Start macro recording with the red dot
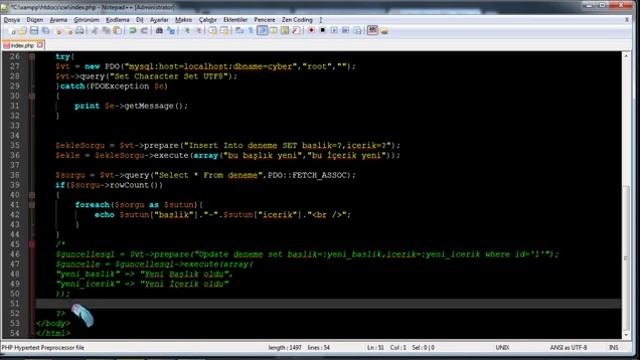The image size is (640, 360). tap(311, 31)
